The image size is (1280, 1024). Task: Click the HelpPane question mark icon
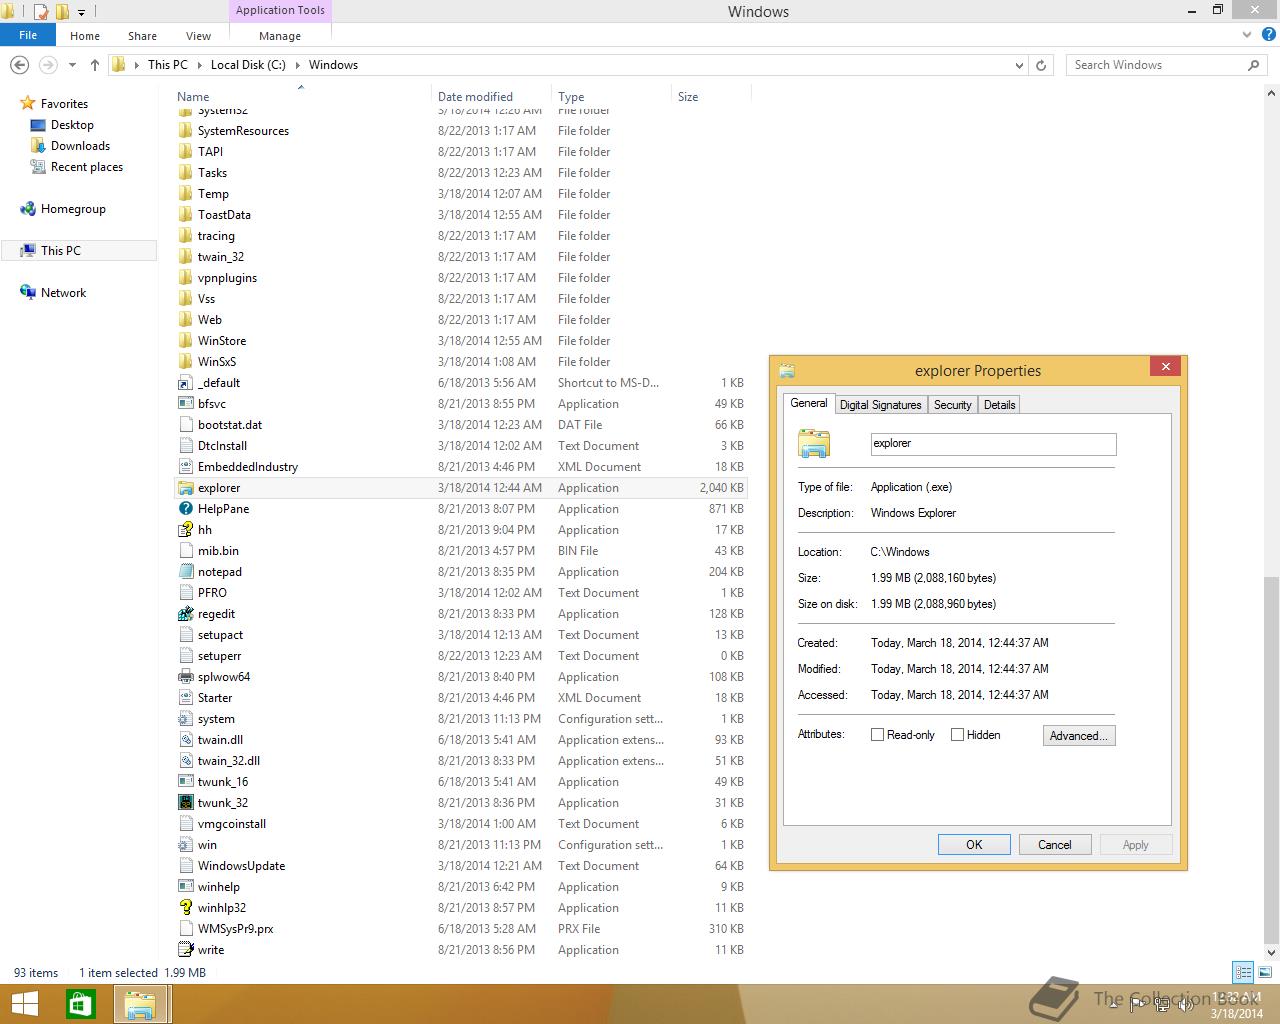pos(185,509)
